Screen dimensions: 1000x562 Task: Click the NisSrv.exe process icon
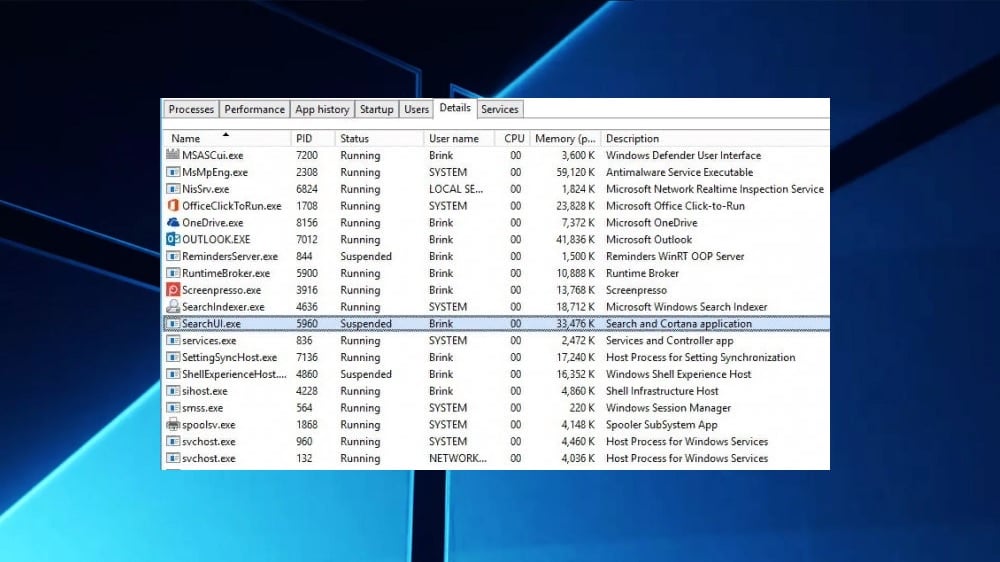pyautogui.click(x=173, y=189)
